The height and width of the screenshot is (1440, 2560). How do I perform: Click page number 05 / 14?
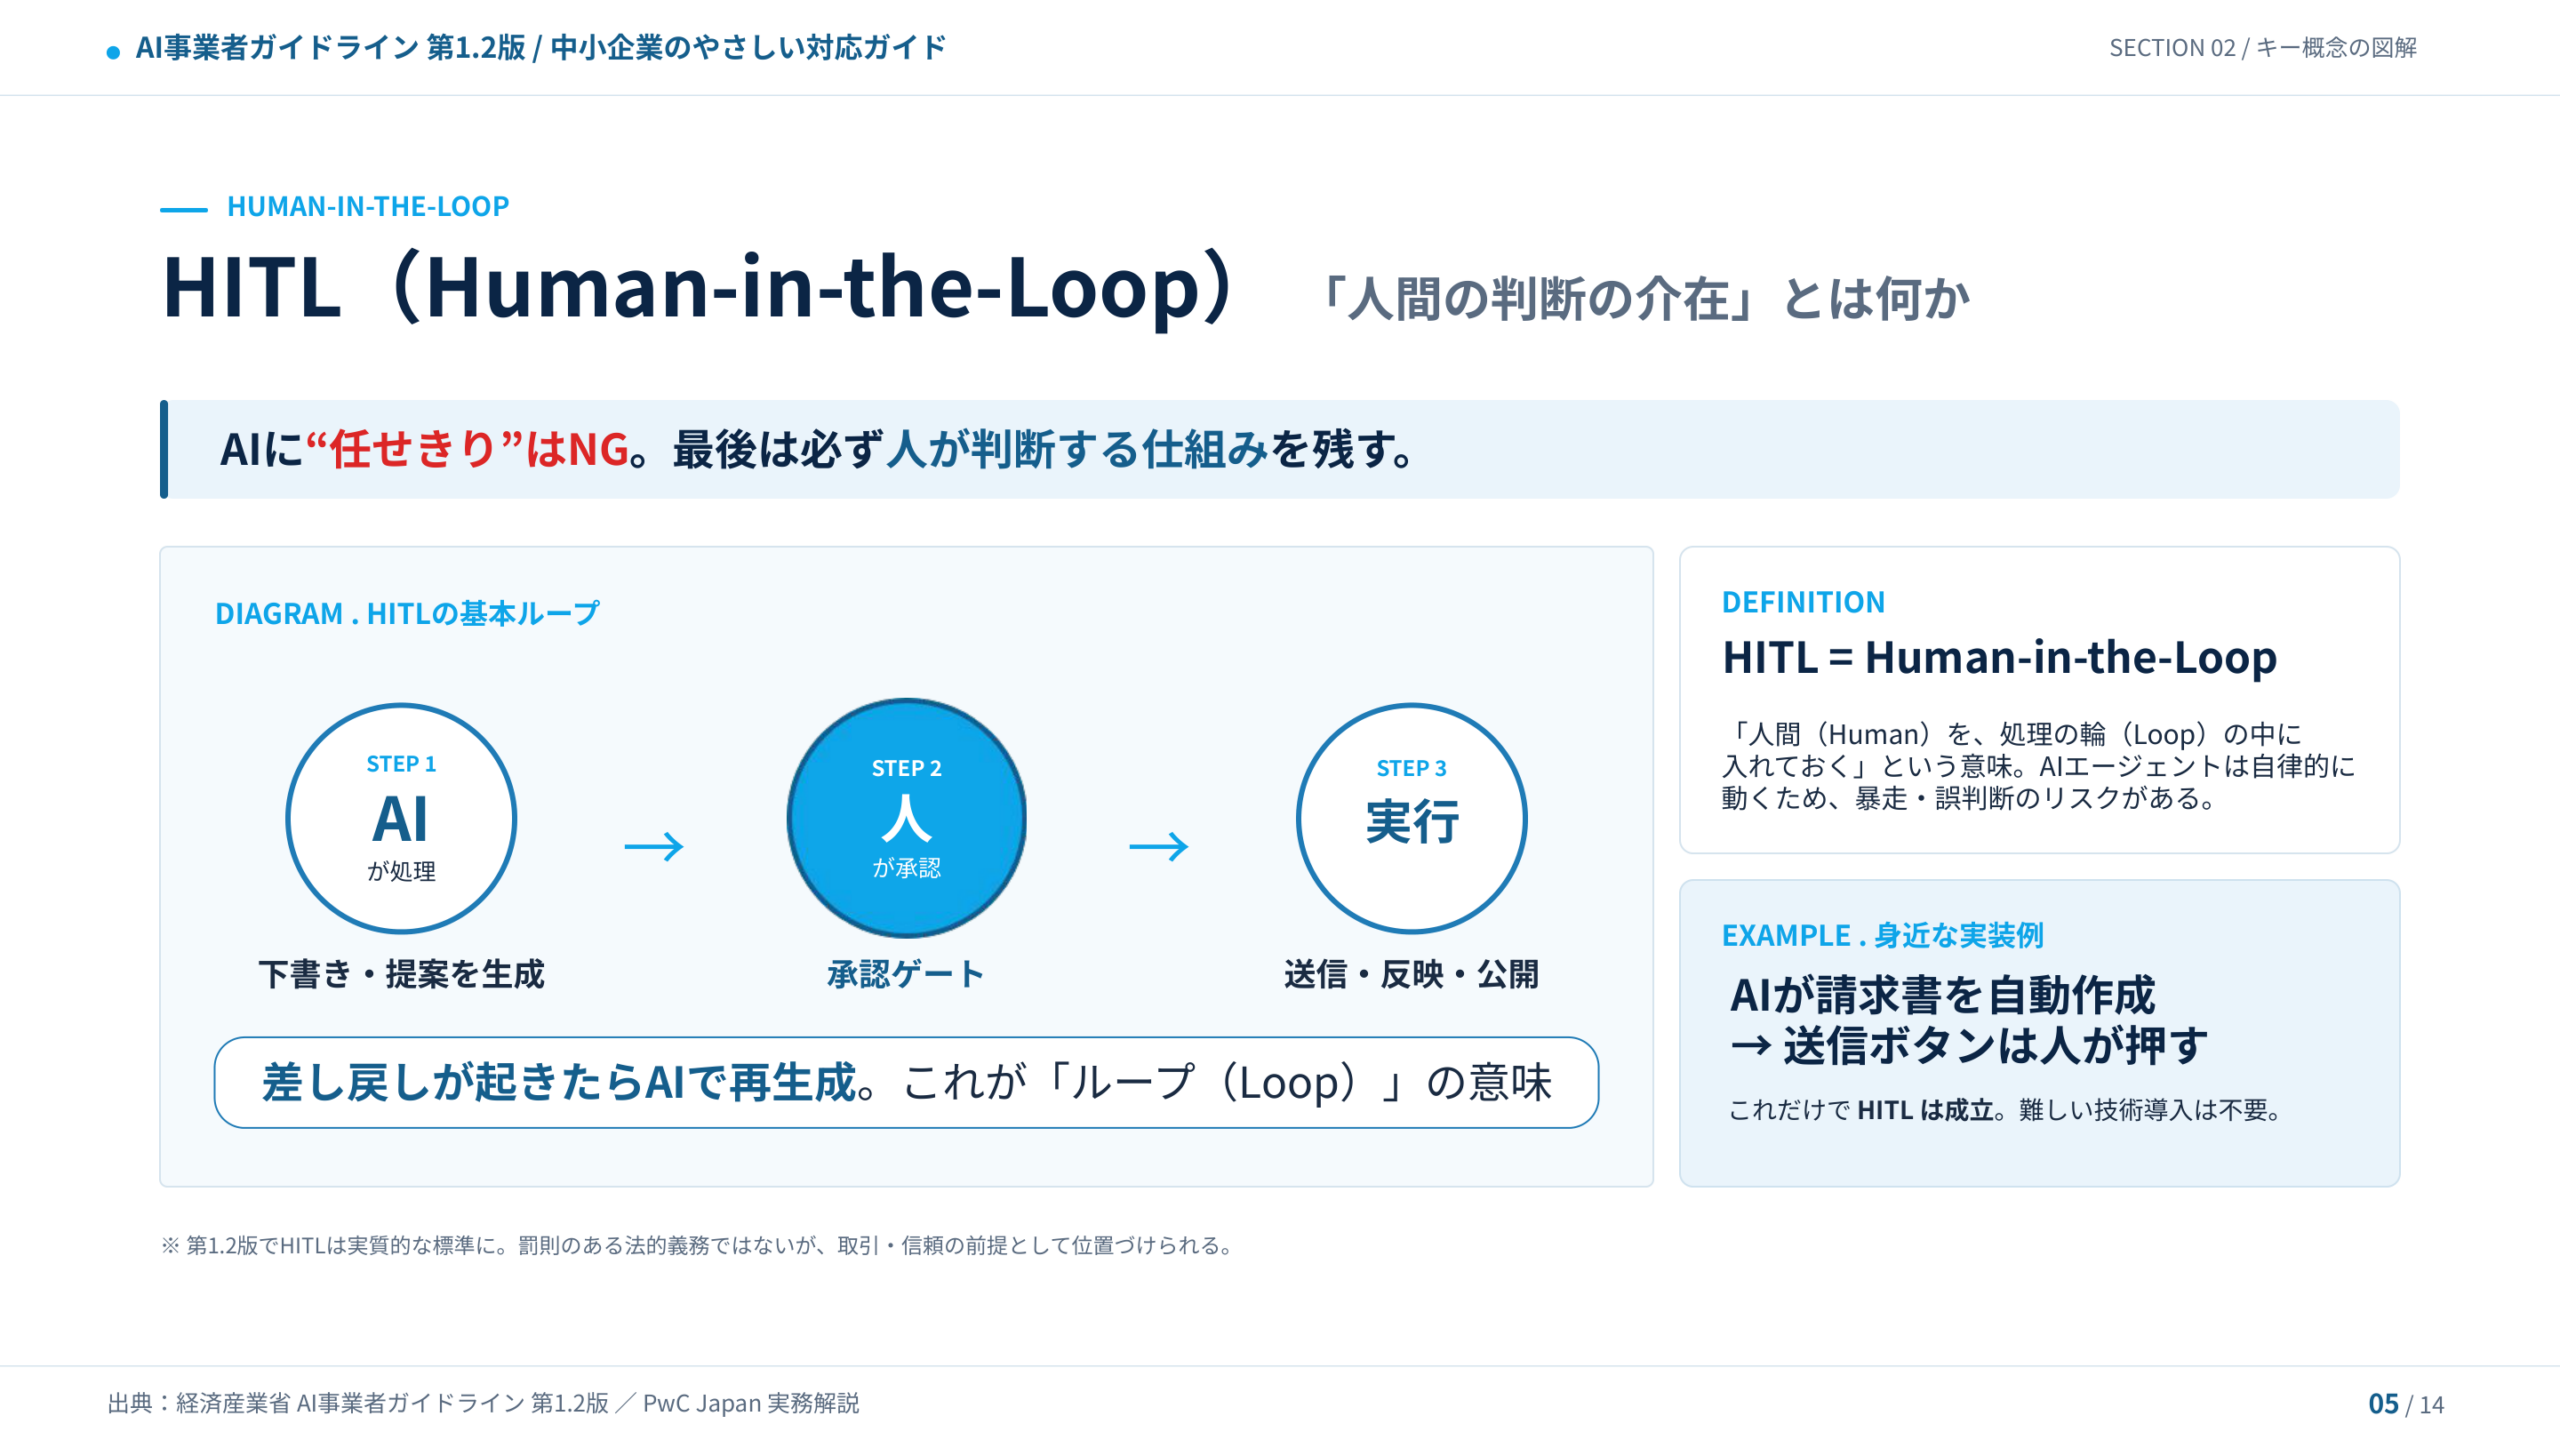pos(2405,1404)
